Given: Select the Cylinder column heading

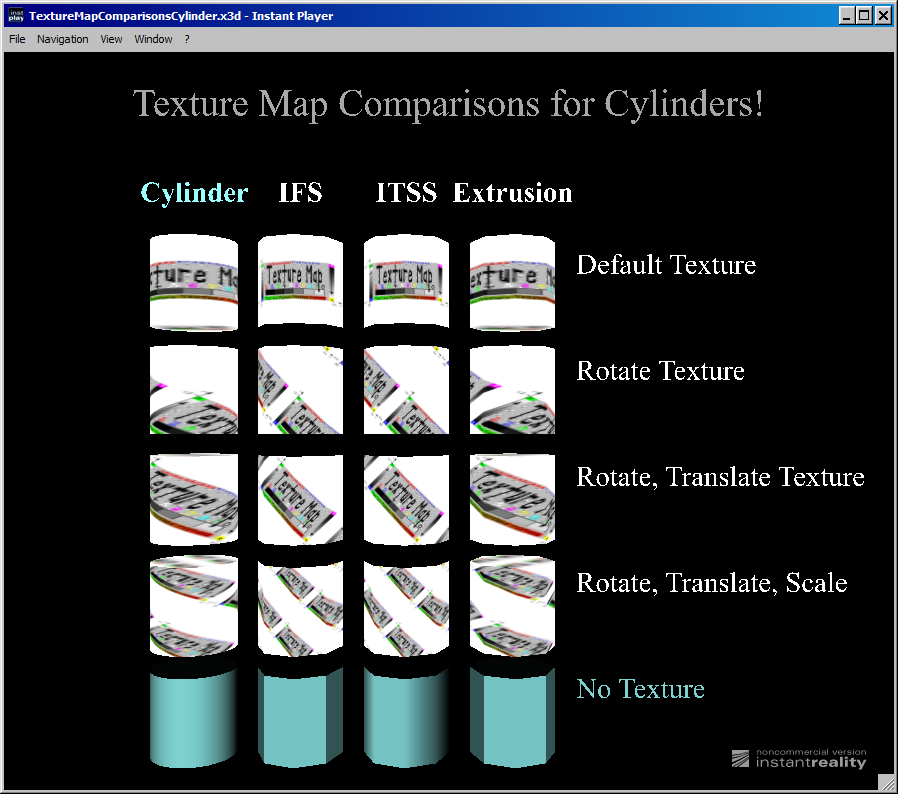Looking at the screenshot, I should (x=194, y=193).
